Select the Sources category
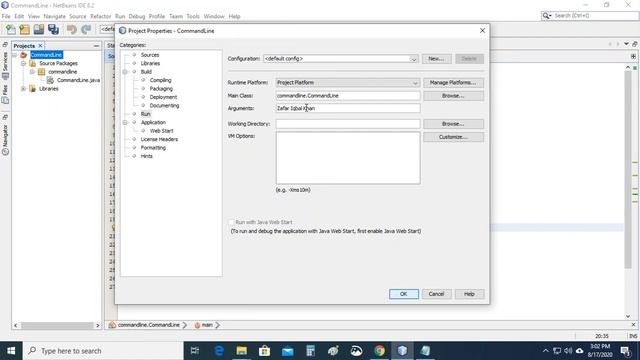 (150, 55)
